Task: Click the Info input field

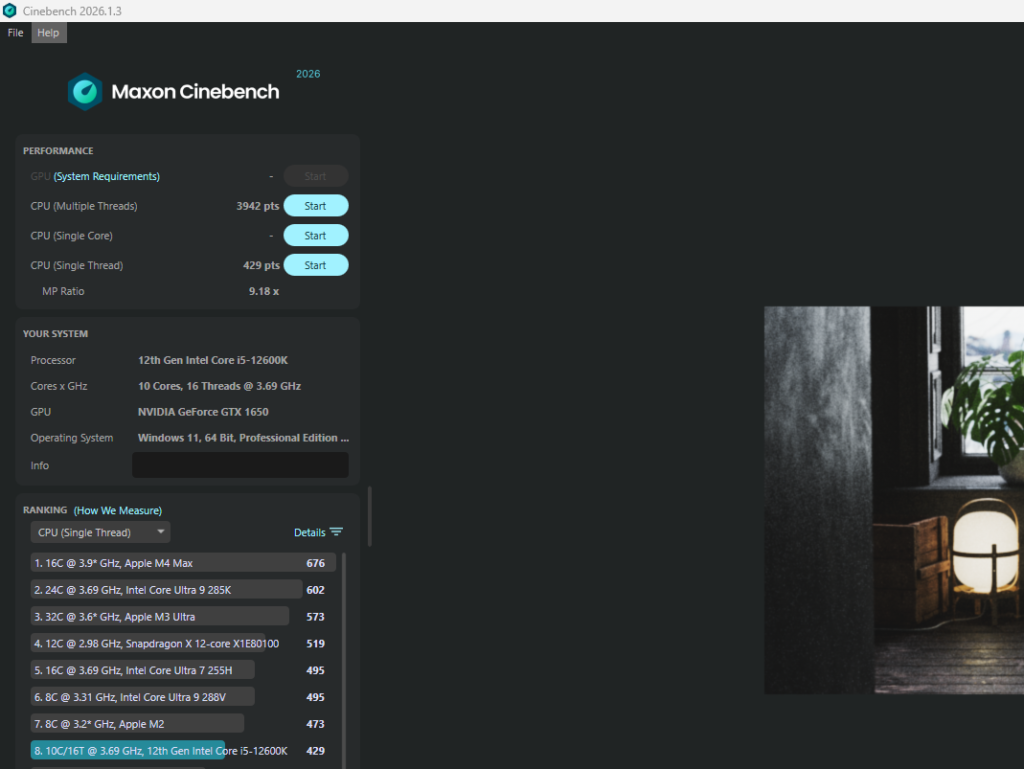Action: [x=240, y=465]
